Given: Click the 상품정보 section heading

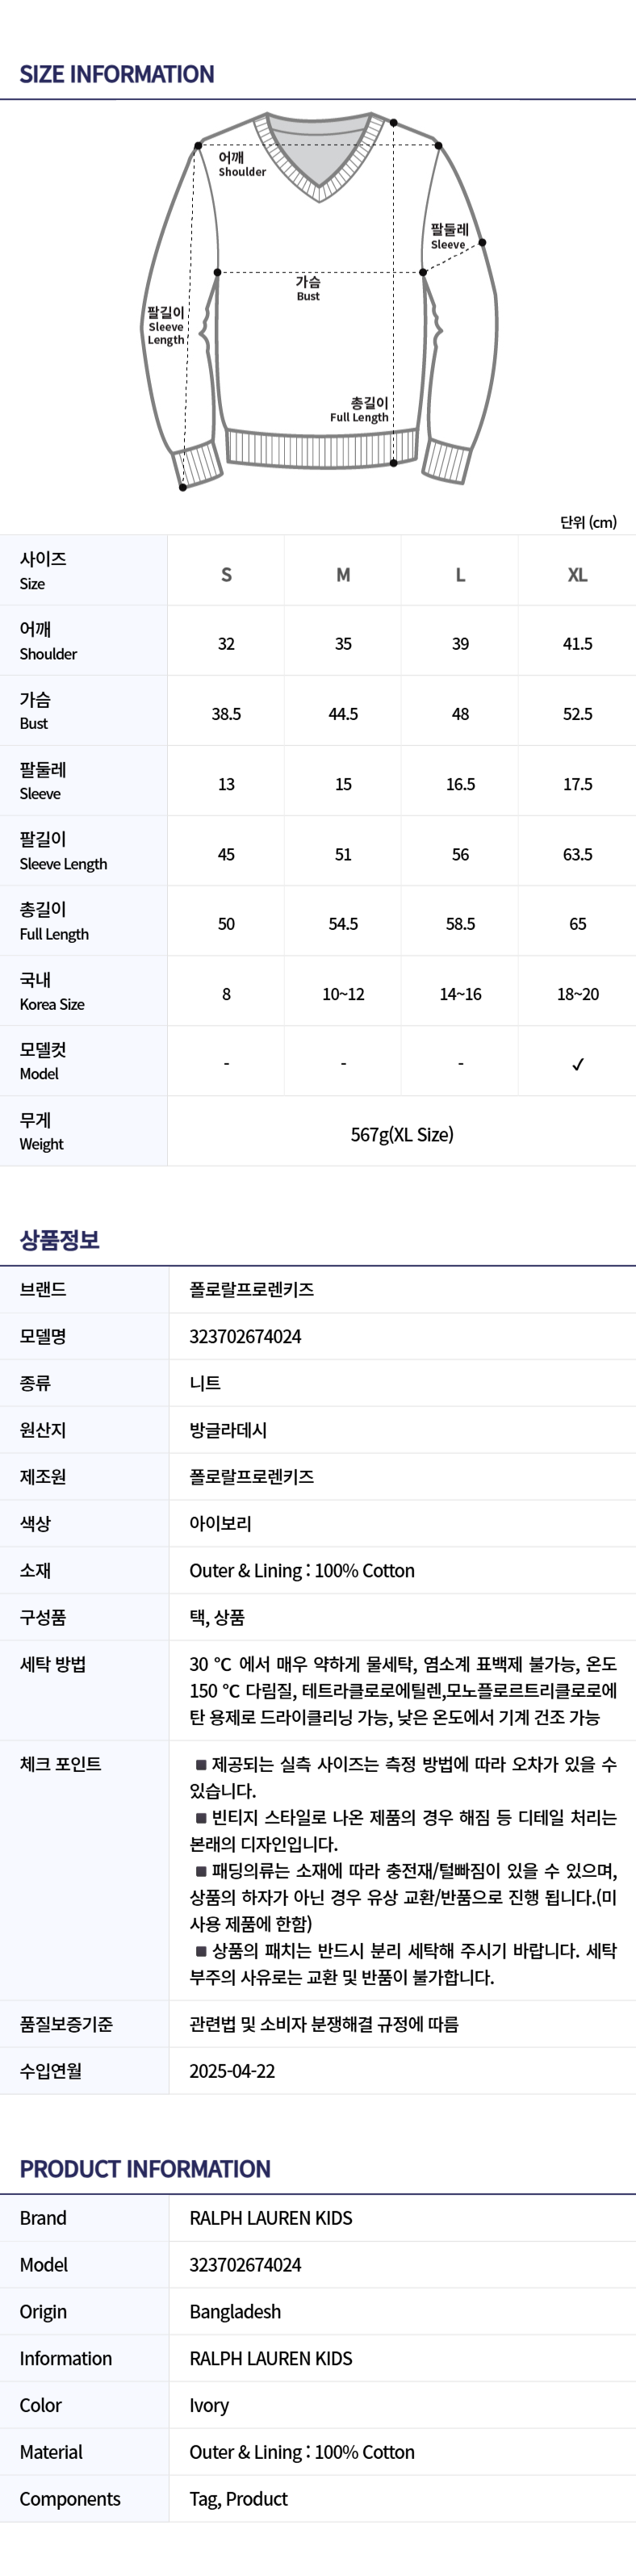Looking at the screenshot, I should point(60,1240).
